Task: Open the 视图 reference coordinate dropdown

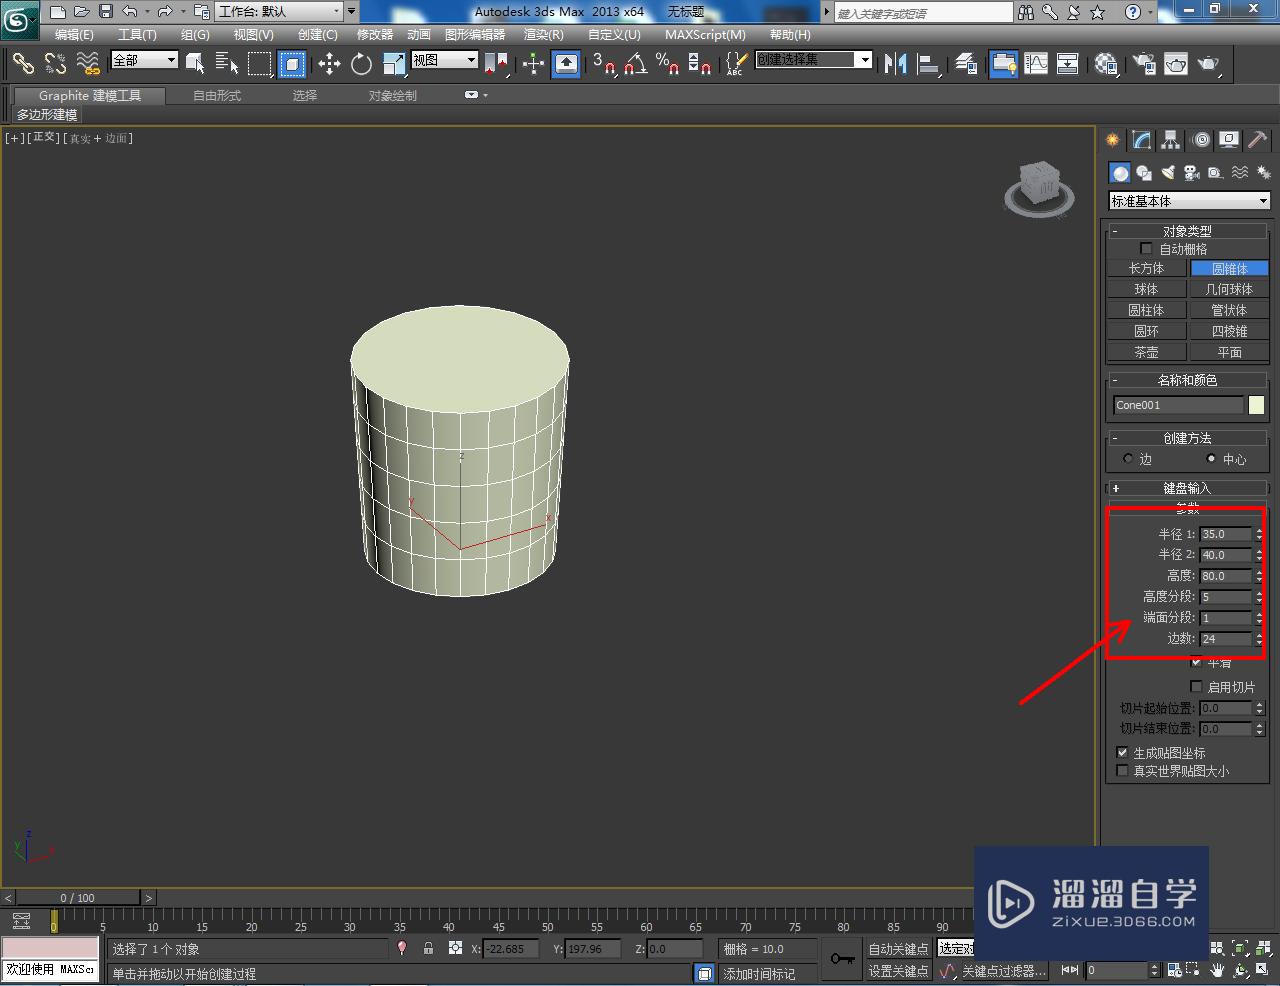Action: coord(445,60)
